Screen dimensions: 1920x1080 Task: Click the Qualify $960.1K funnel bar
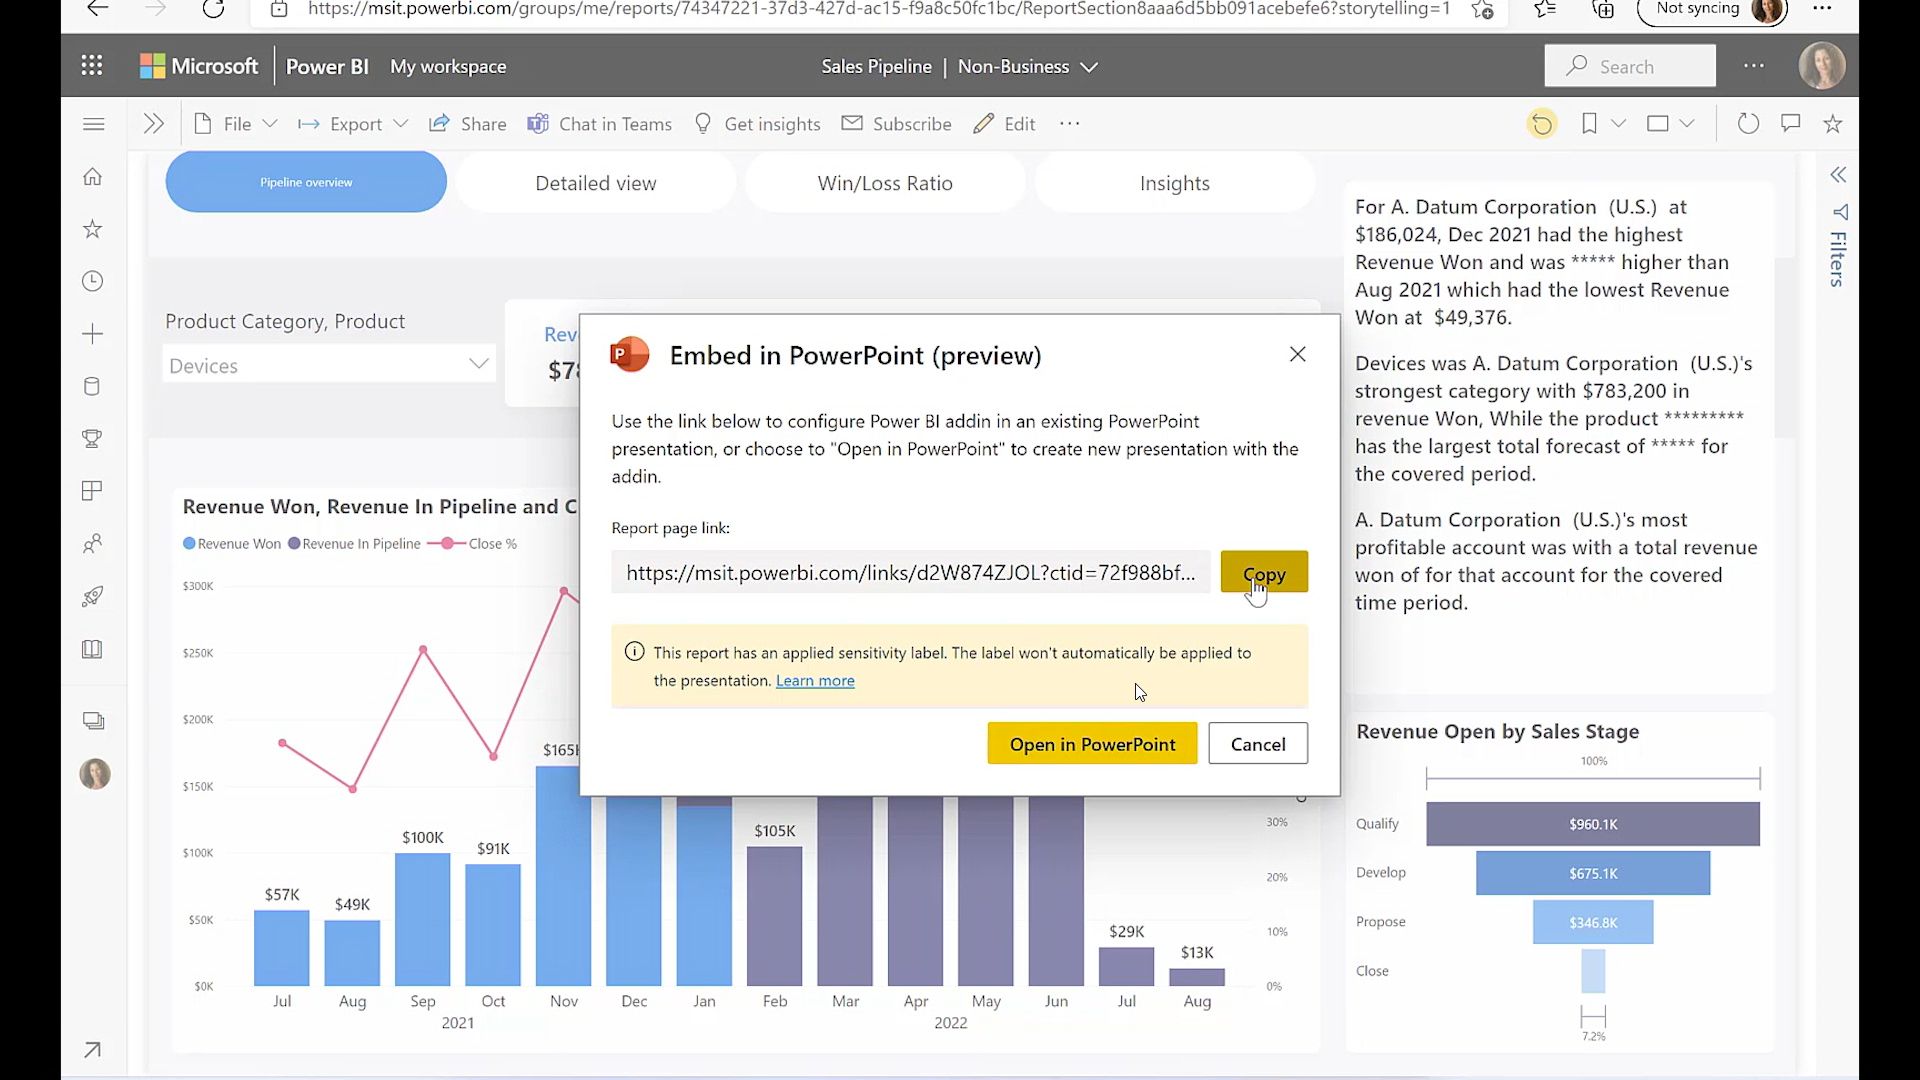pyautogui.click(x=1593, y=824)
